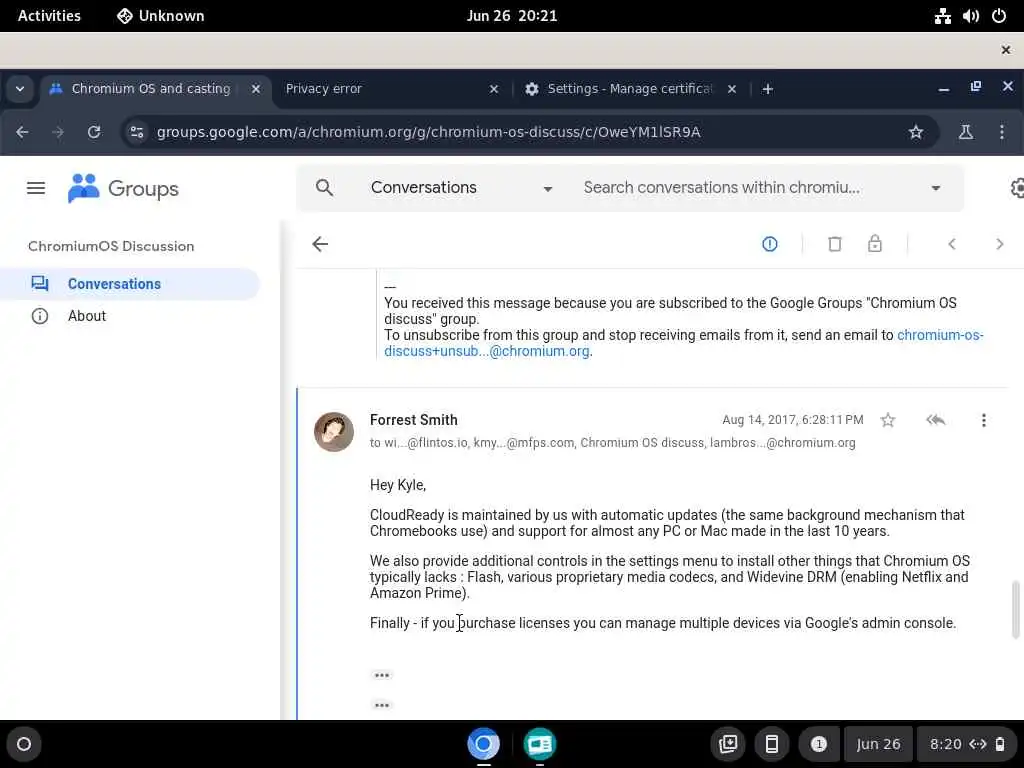Image resolution: width=1024 pixels, height=768 pixels.
Task: Open the Jun 26 calendar date tray
Action: click(x=878, y=744)
